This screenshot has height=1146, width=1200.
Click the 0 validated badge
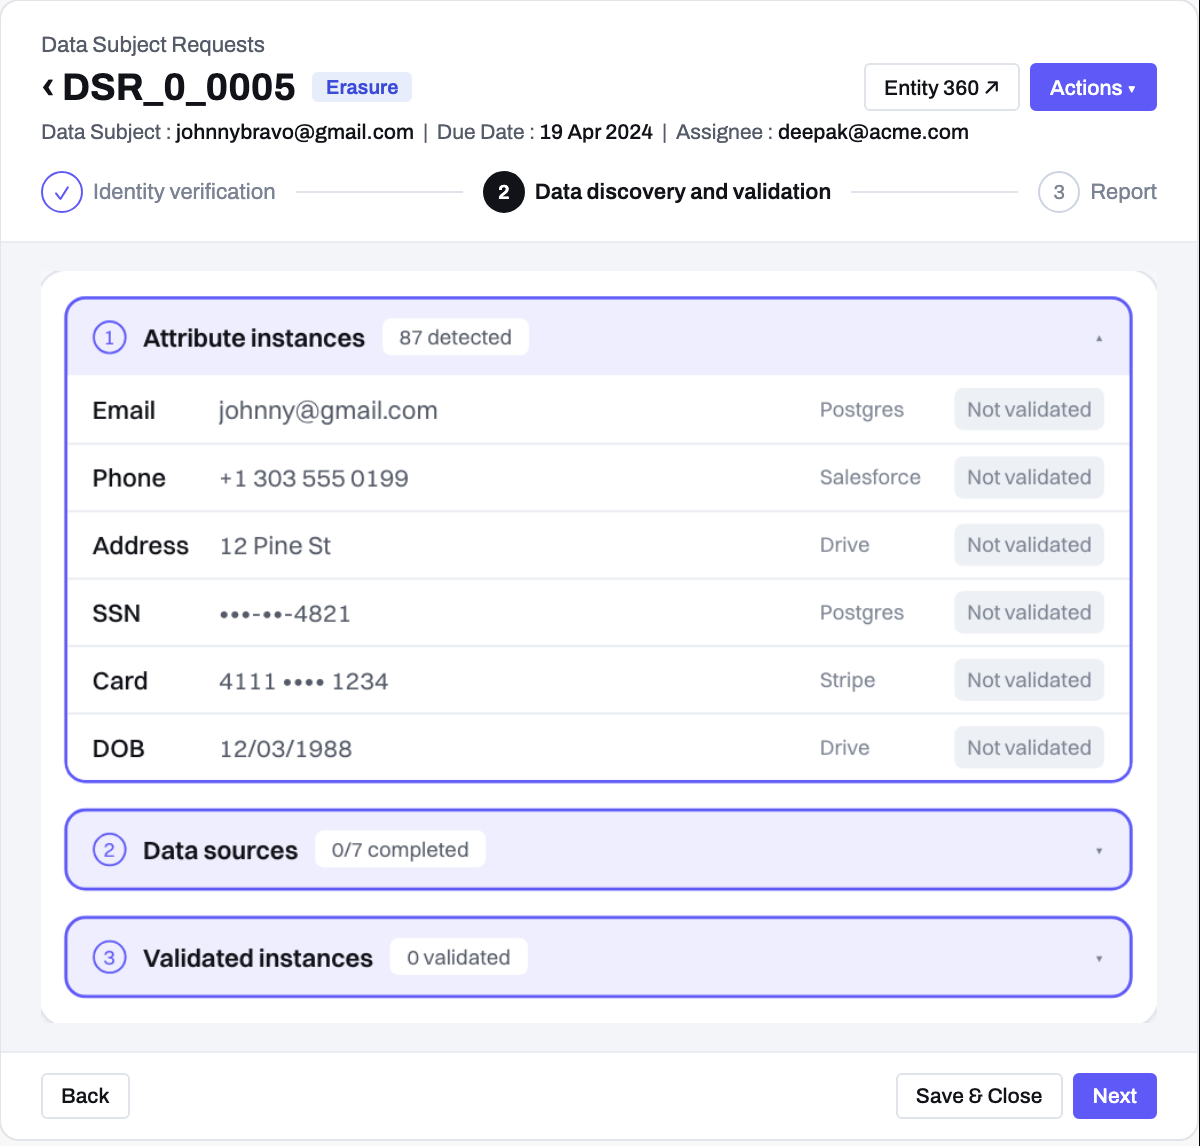coord(459,958)
